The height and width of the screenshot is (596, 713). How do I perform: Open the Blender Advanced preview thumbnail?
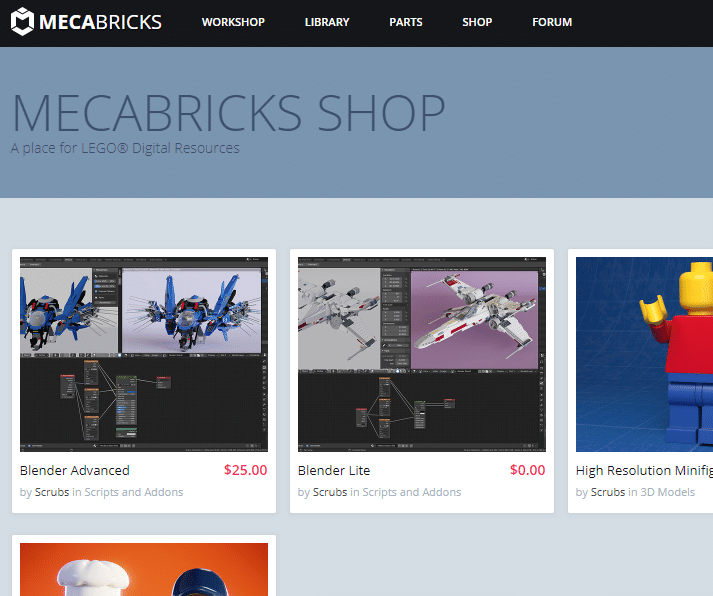pyautogui.click(x=144, y=354)
